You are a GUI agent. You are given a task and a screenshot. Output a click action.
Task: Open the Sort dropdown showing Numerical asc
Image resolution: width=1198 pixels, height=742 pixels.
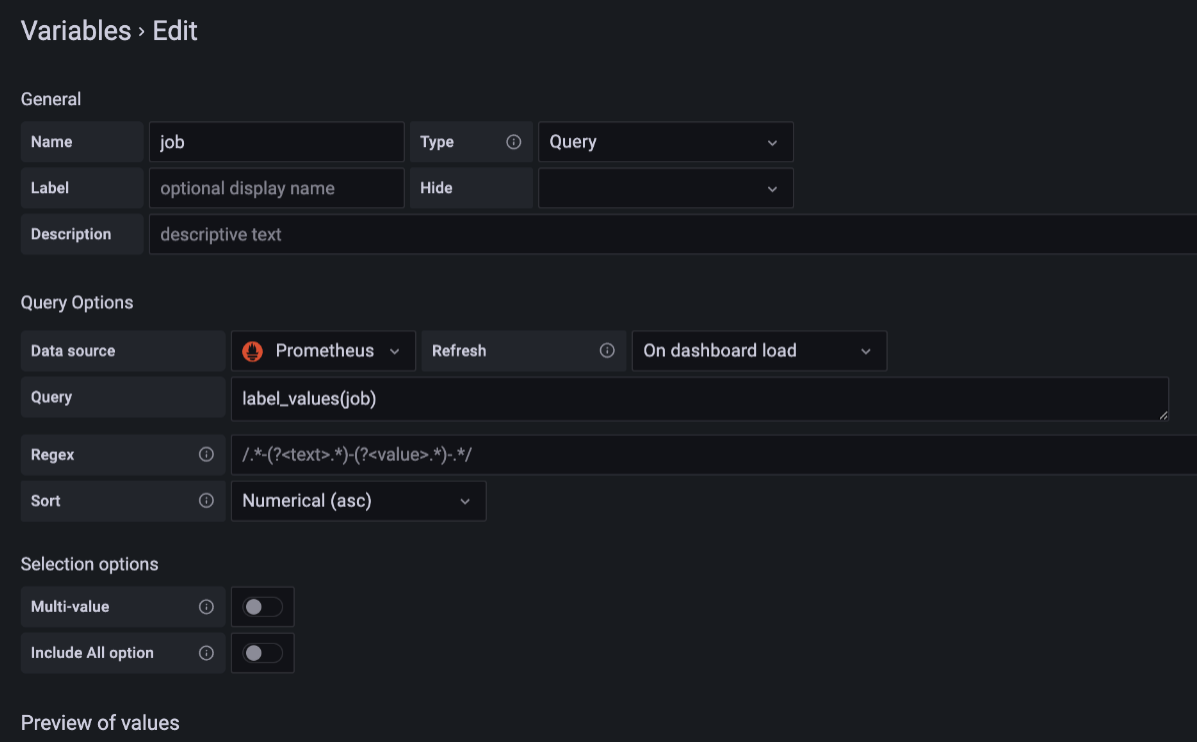click(x=358, y=500)
